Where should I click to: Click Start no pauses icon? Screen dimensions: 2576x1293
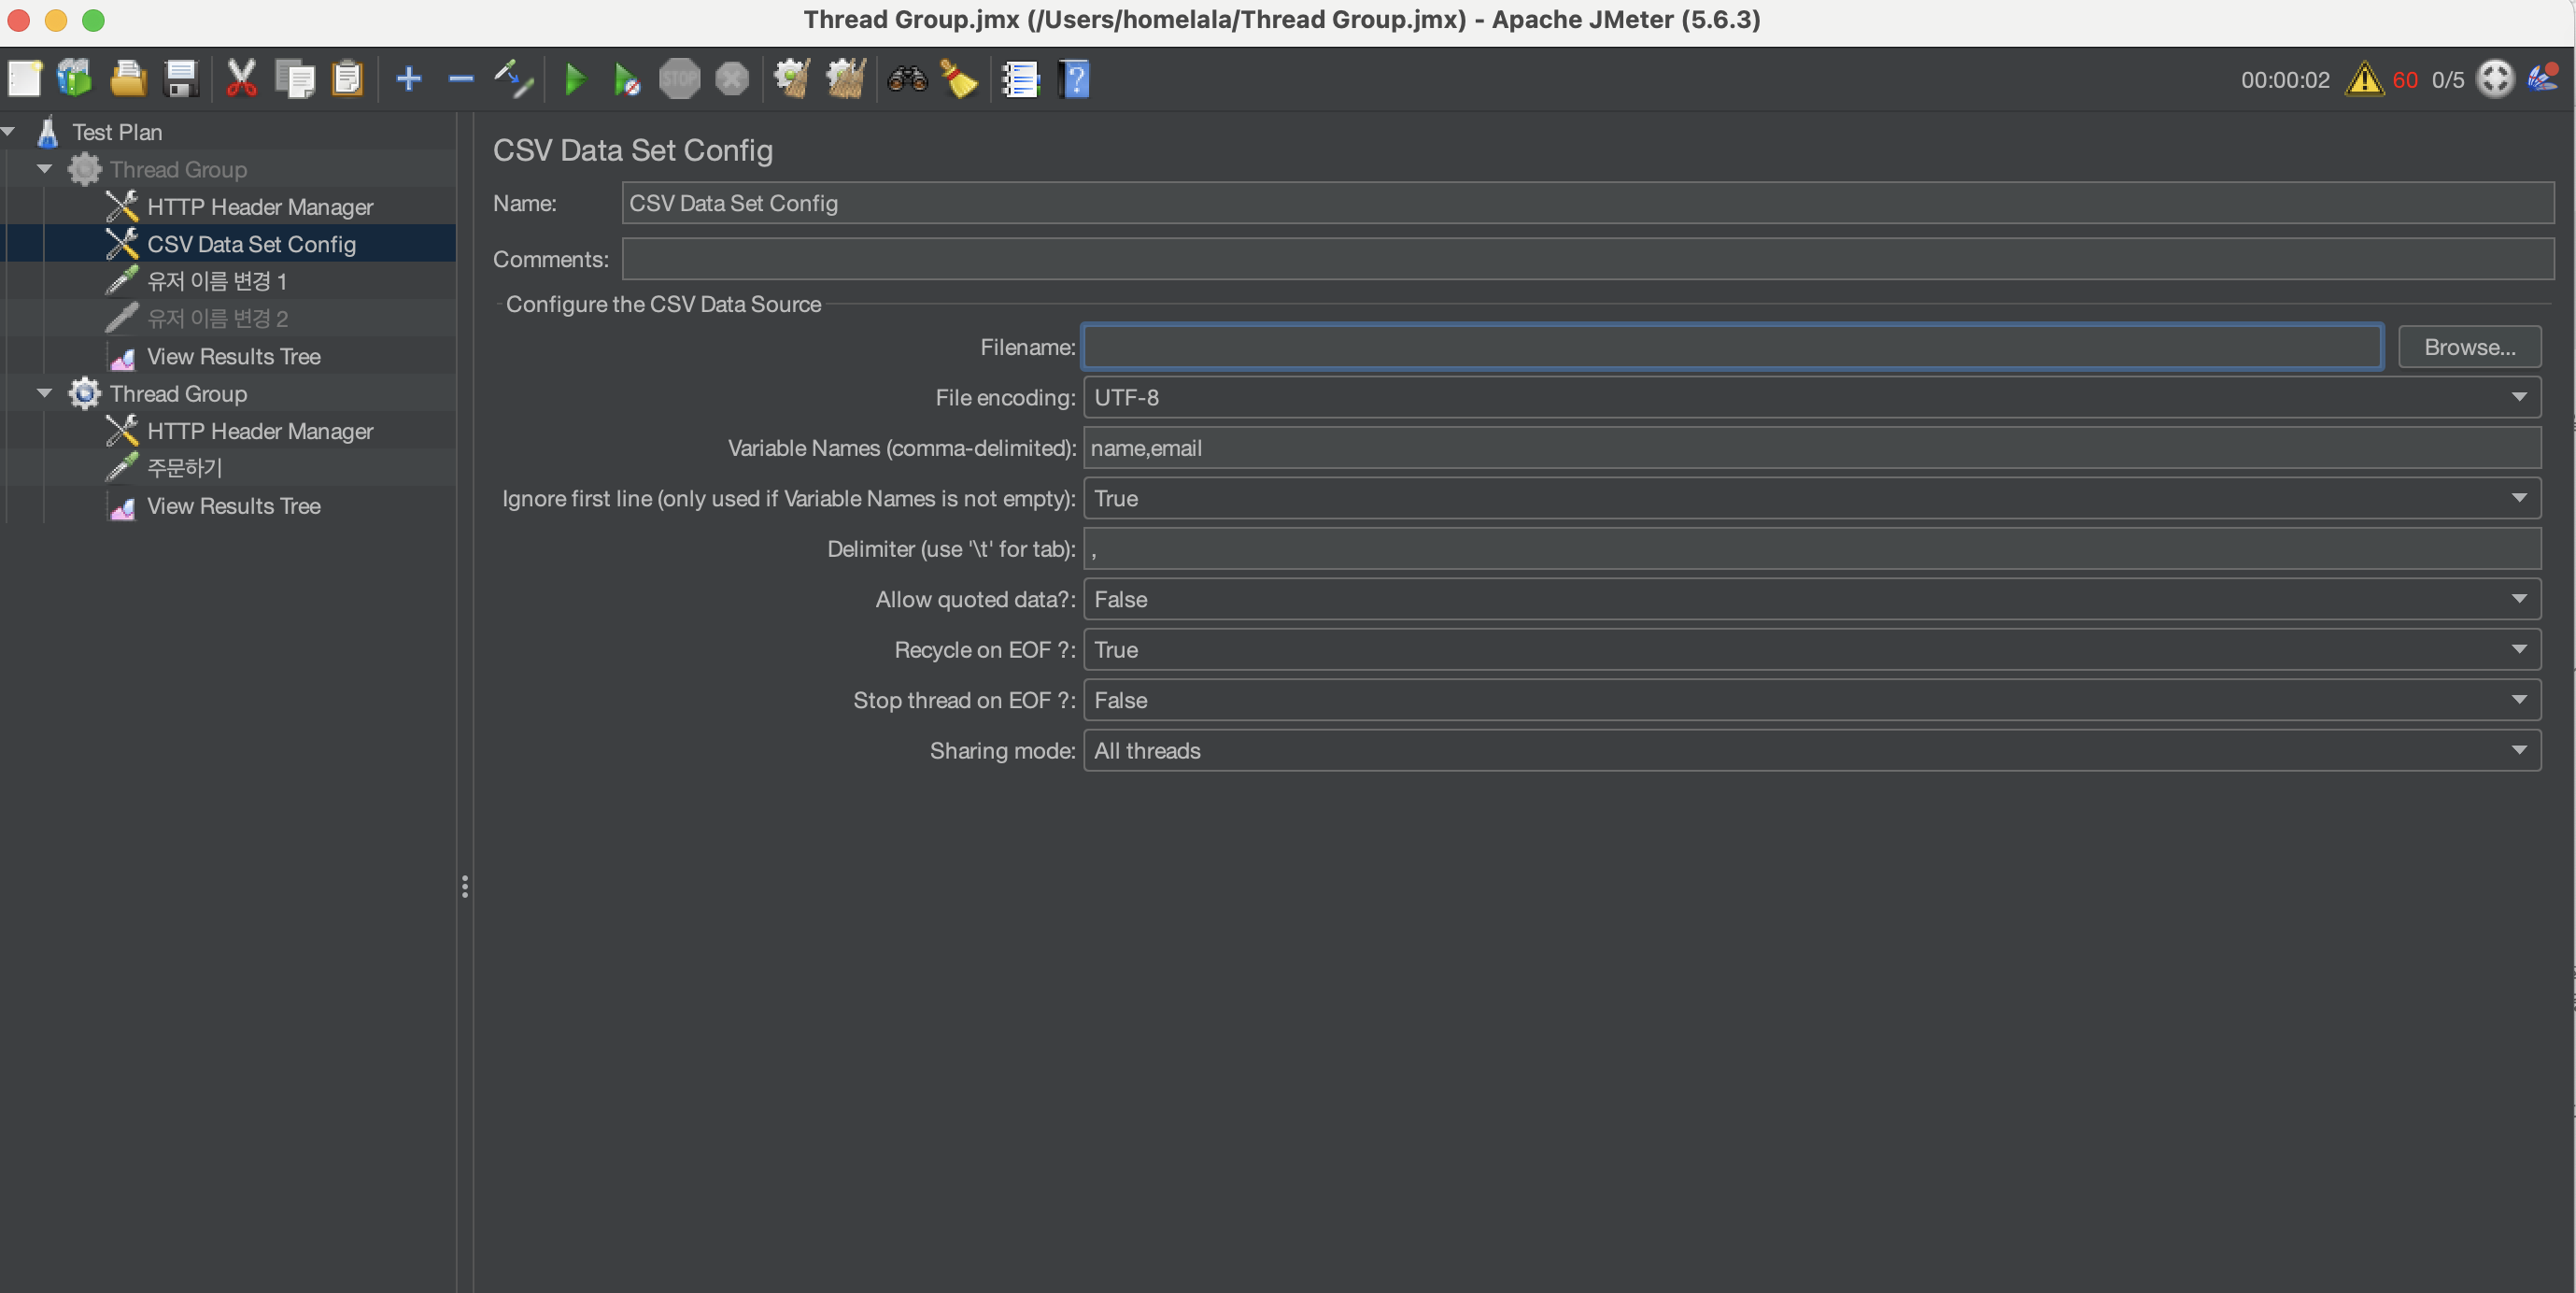point(626,79)
